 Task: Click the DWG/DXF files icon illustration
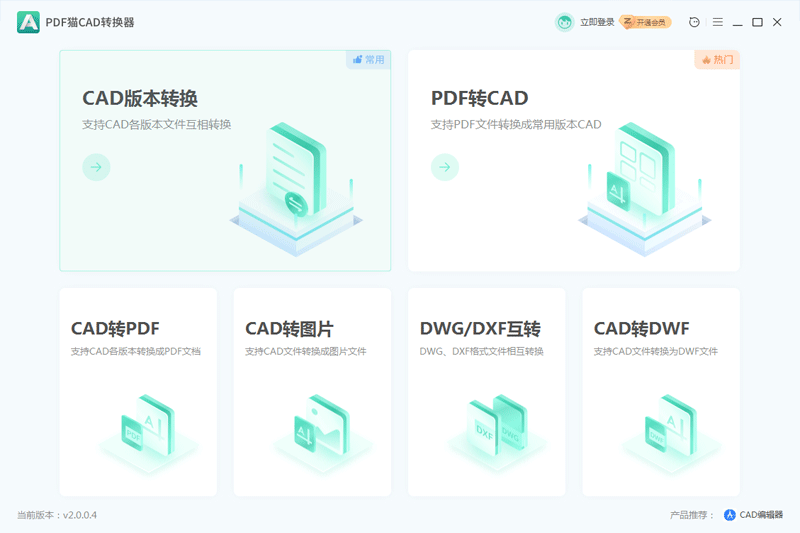[497, 425]
